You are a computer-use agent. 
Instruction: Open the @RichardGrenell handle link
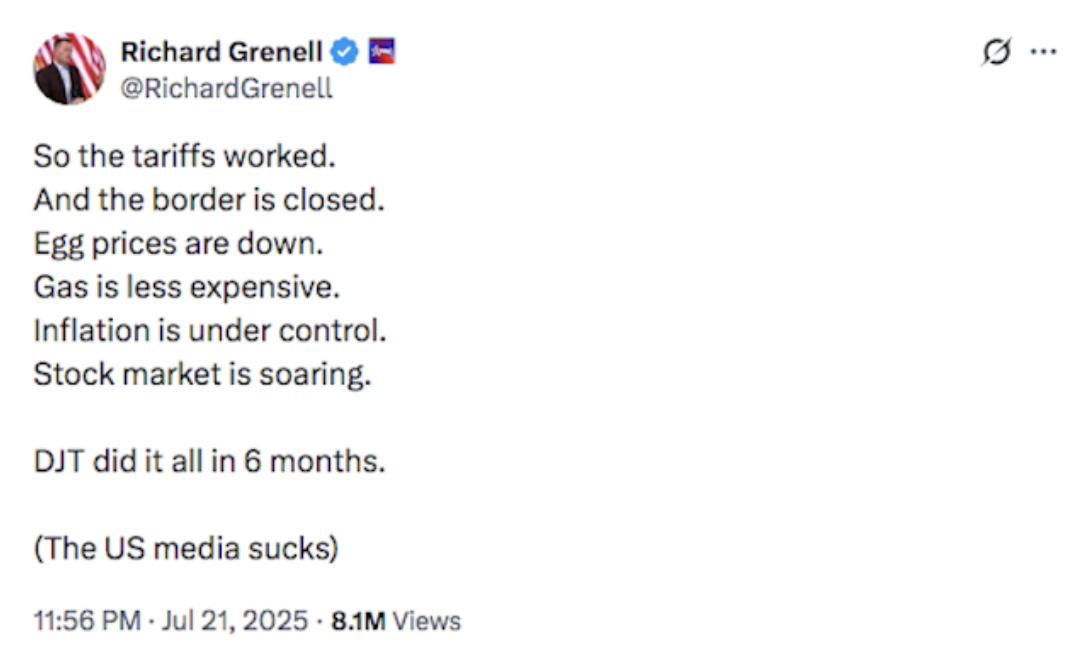227,88
